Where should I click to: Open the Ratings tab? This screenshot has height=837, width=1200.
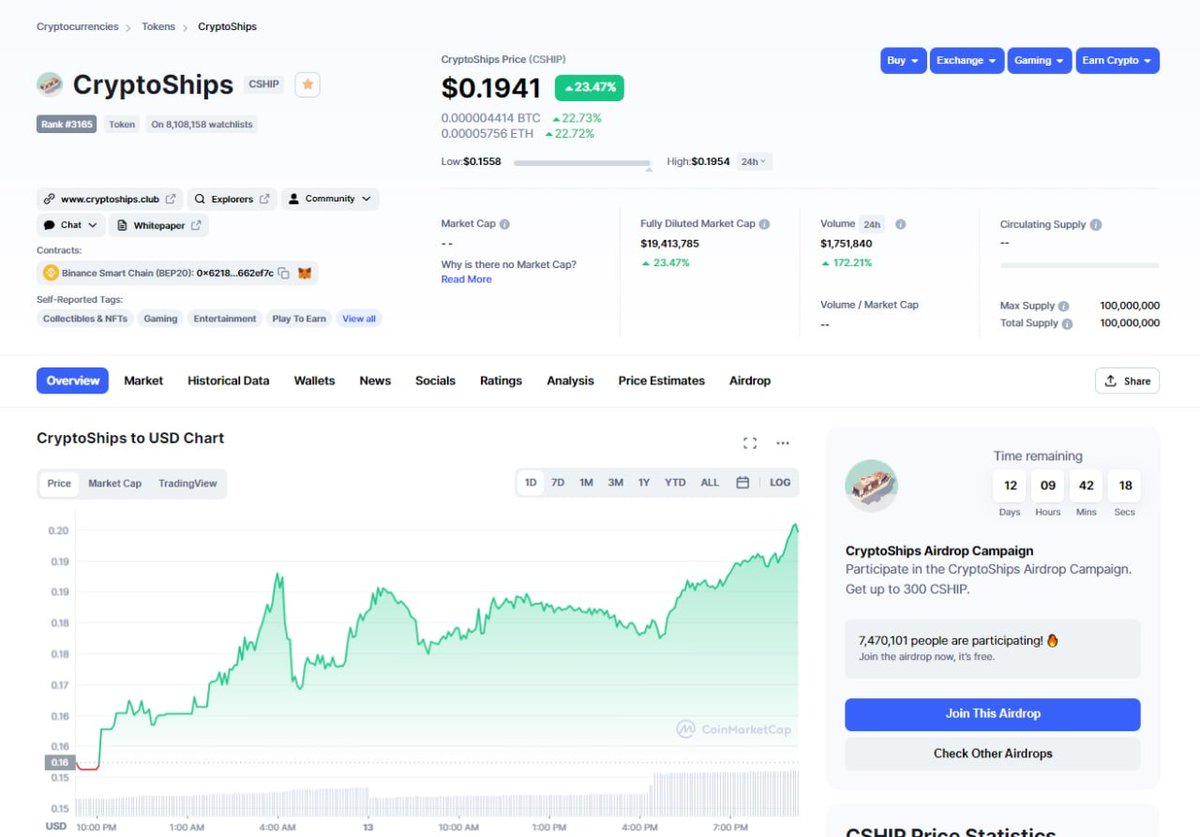501,381
